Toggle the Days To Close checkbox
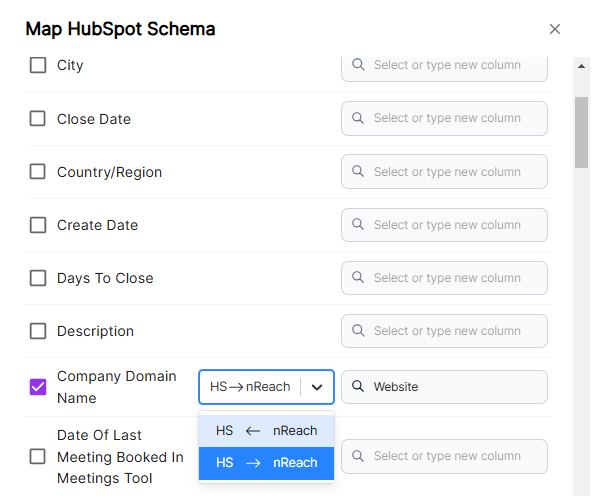 tap(38, 278)
